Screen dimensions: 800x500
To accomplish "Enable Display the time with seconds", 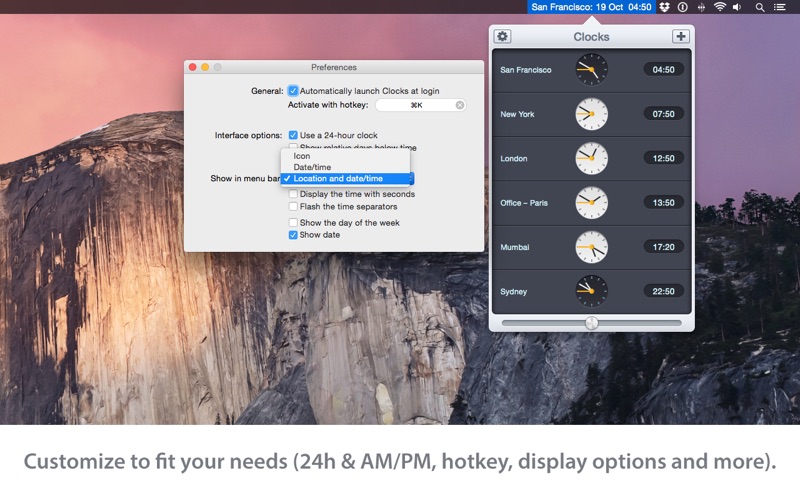I will tap(293, 194).
